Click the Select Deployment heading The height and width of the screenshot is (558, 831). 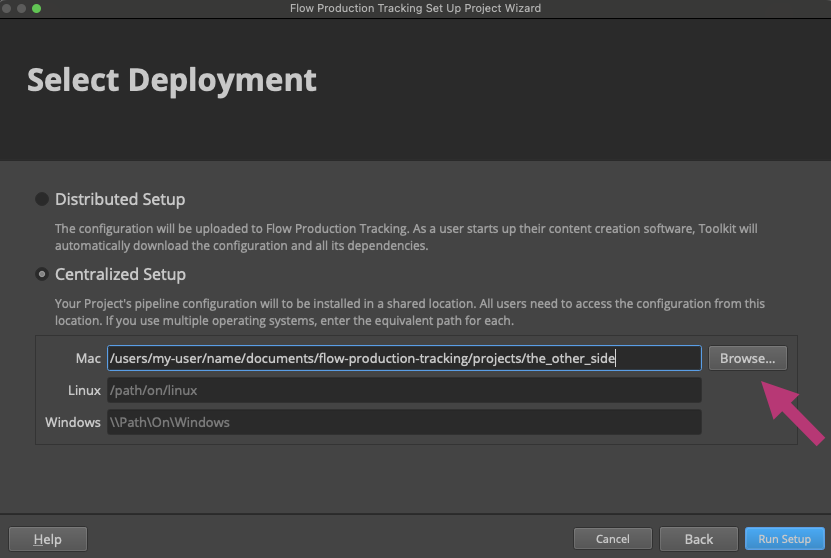coord(172,80)
